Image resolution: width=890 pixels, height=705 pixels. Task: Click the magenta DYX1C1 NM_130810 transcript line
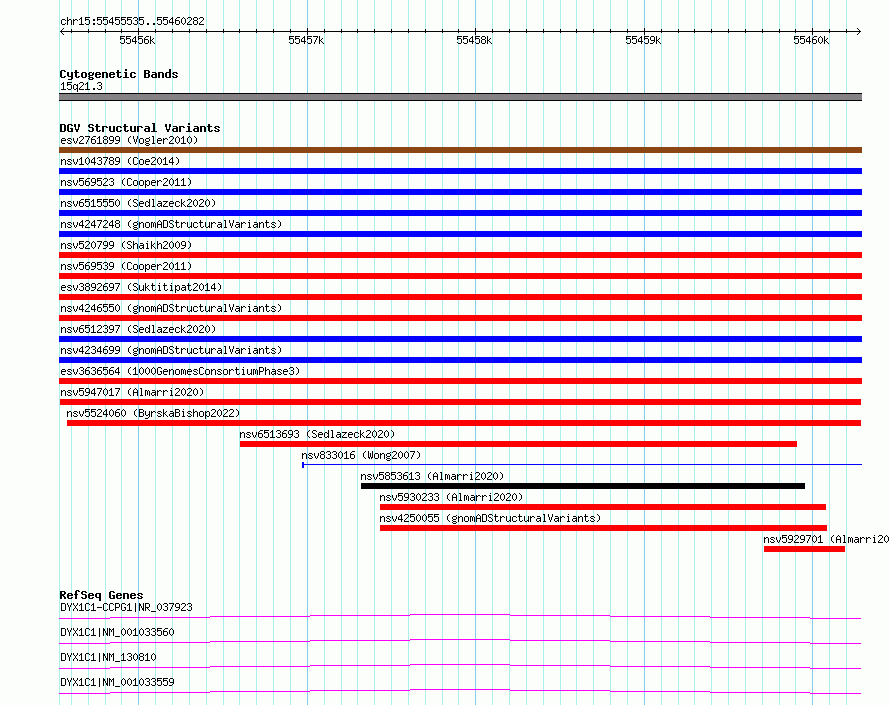click(460, 666)
